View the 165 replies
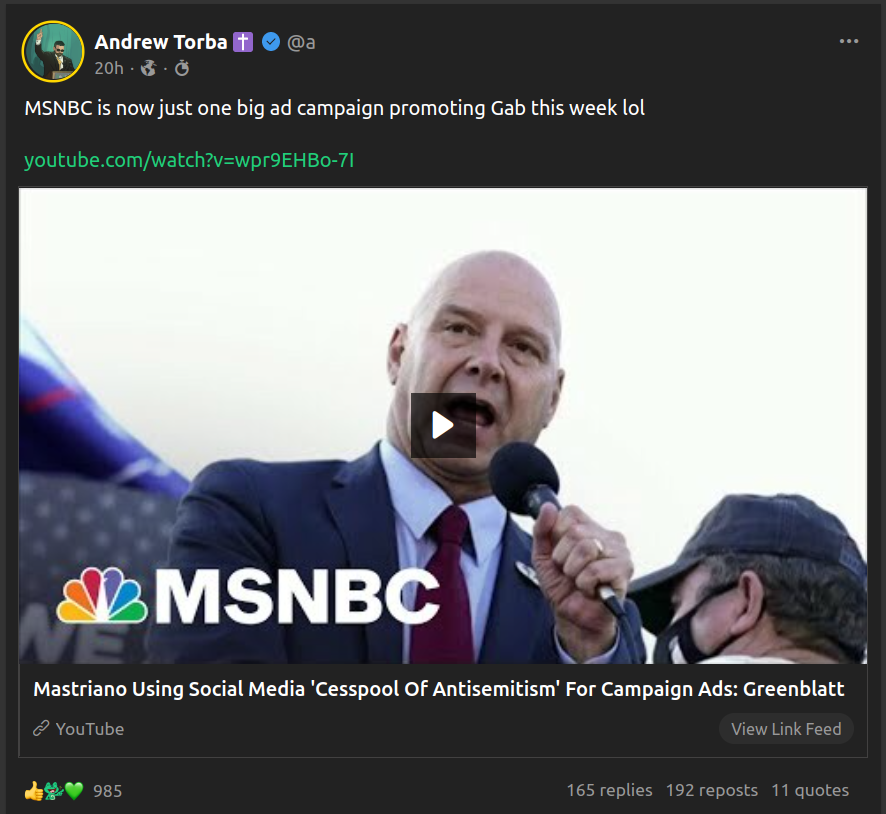 [609, 790]
